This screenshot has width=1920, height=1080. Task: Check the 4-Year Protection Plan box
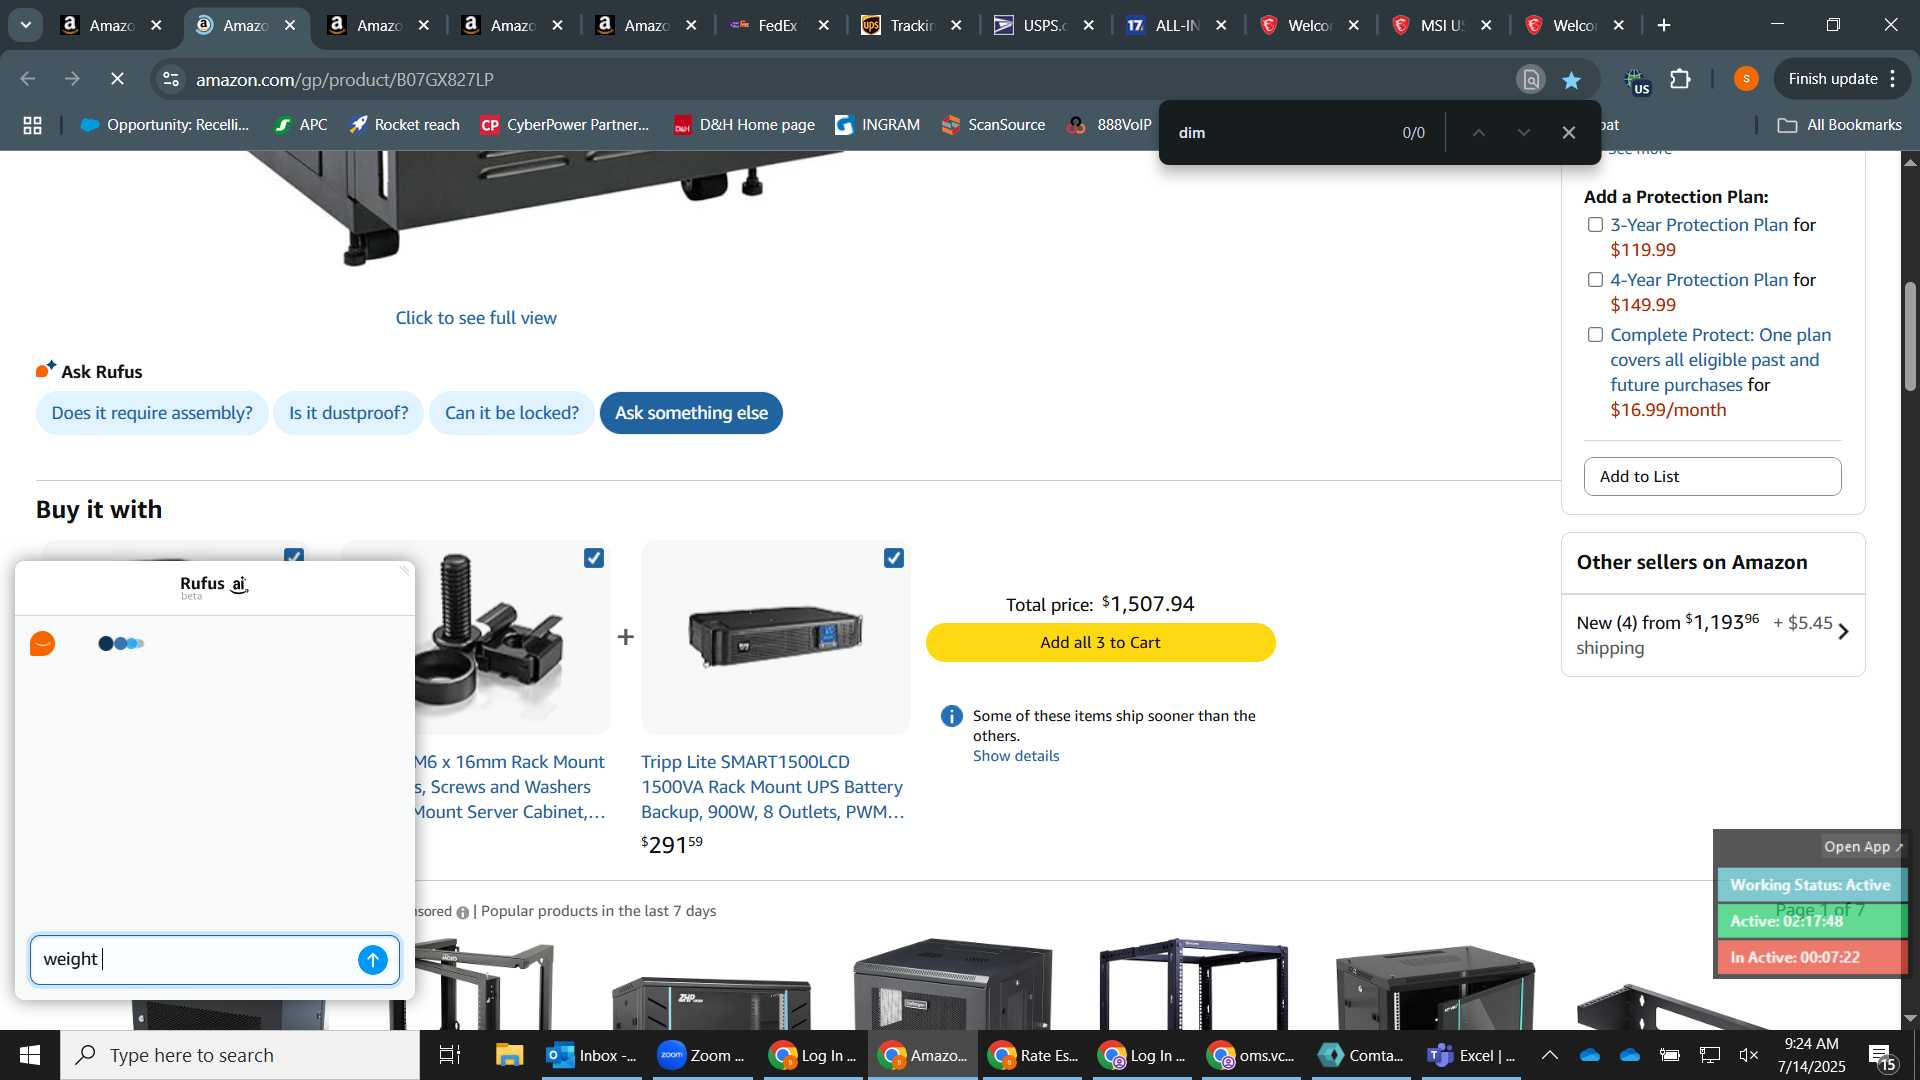point(1595,280)
